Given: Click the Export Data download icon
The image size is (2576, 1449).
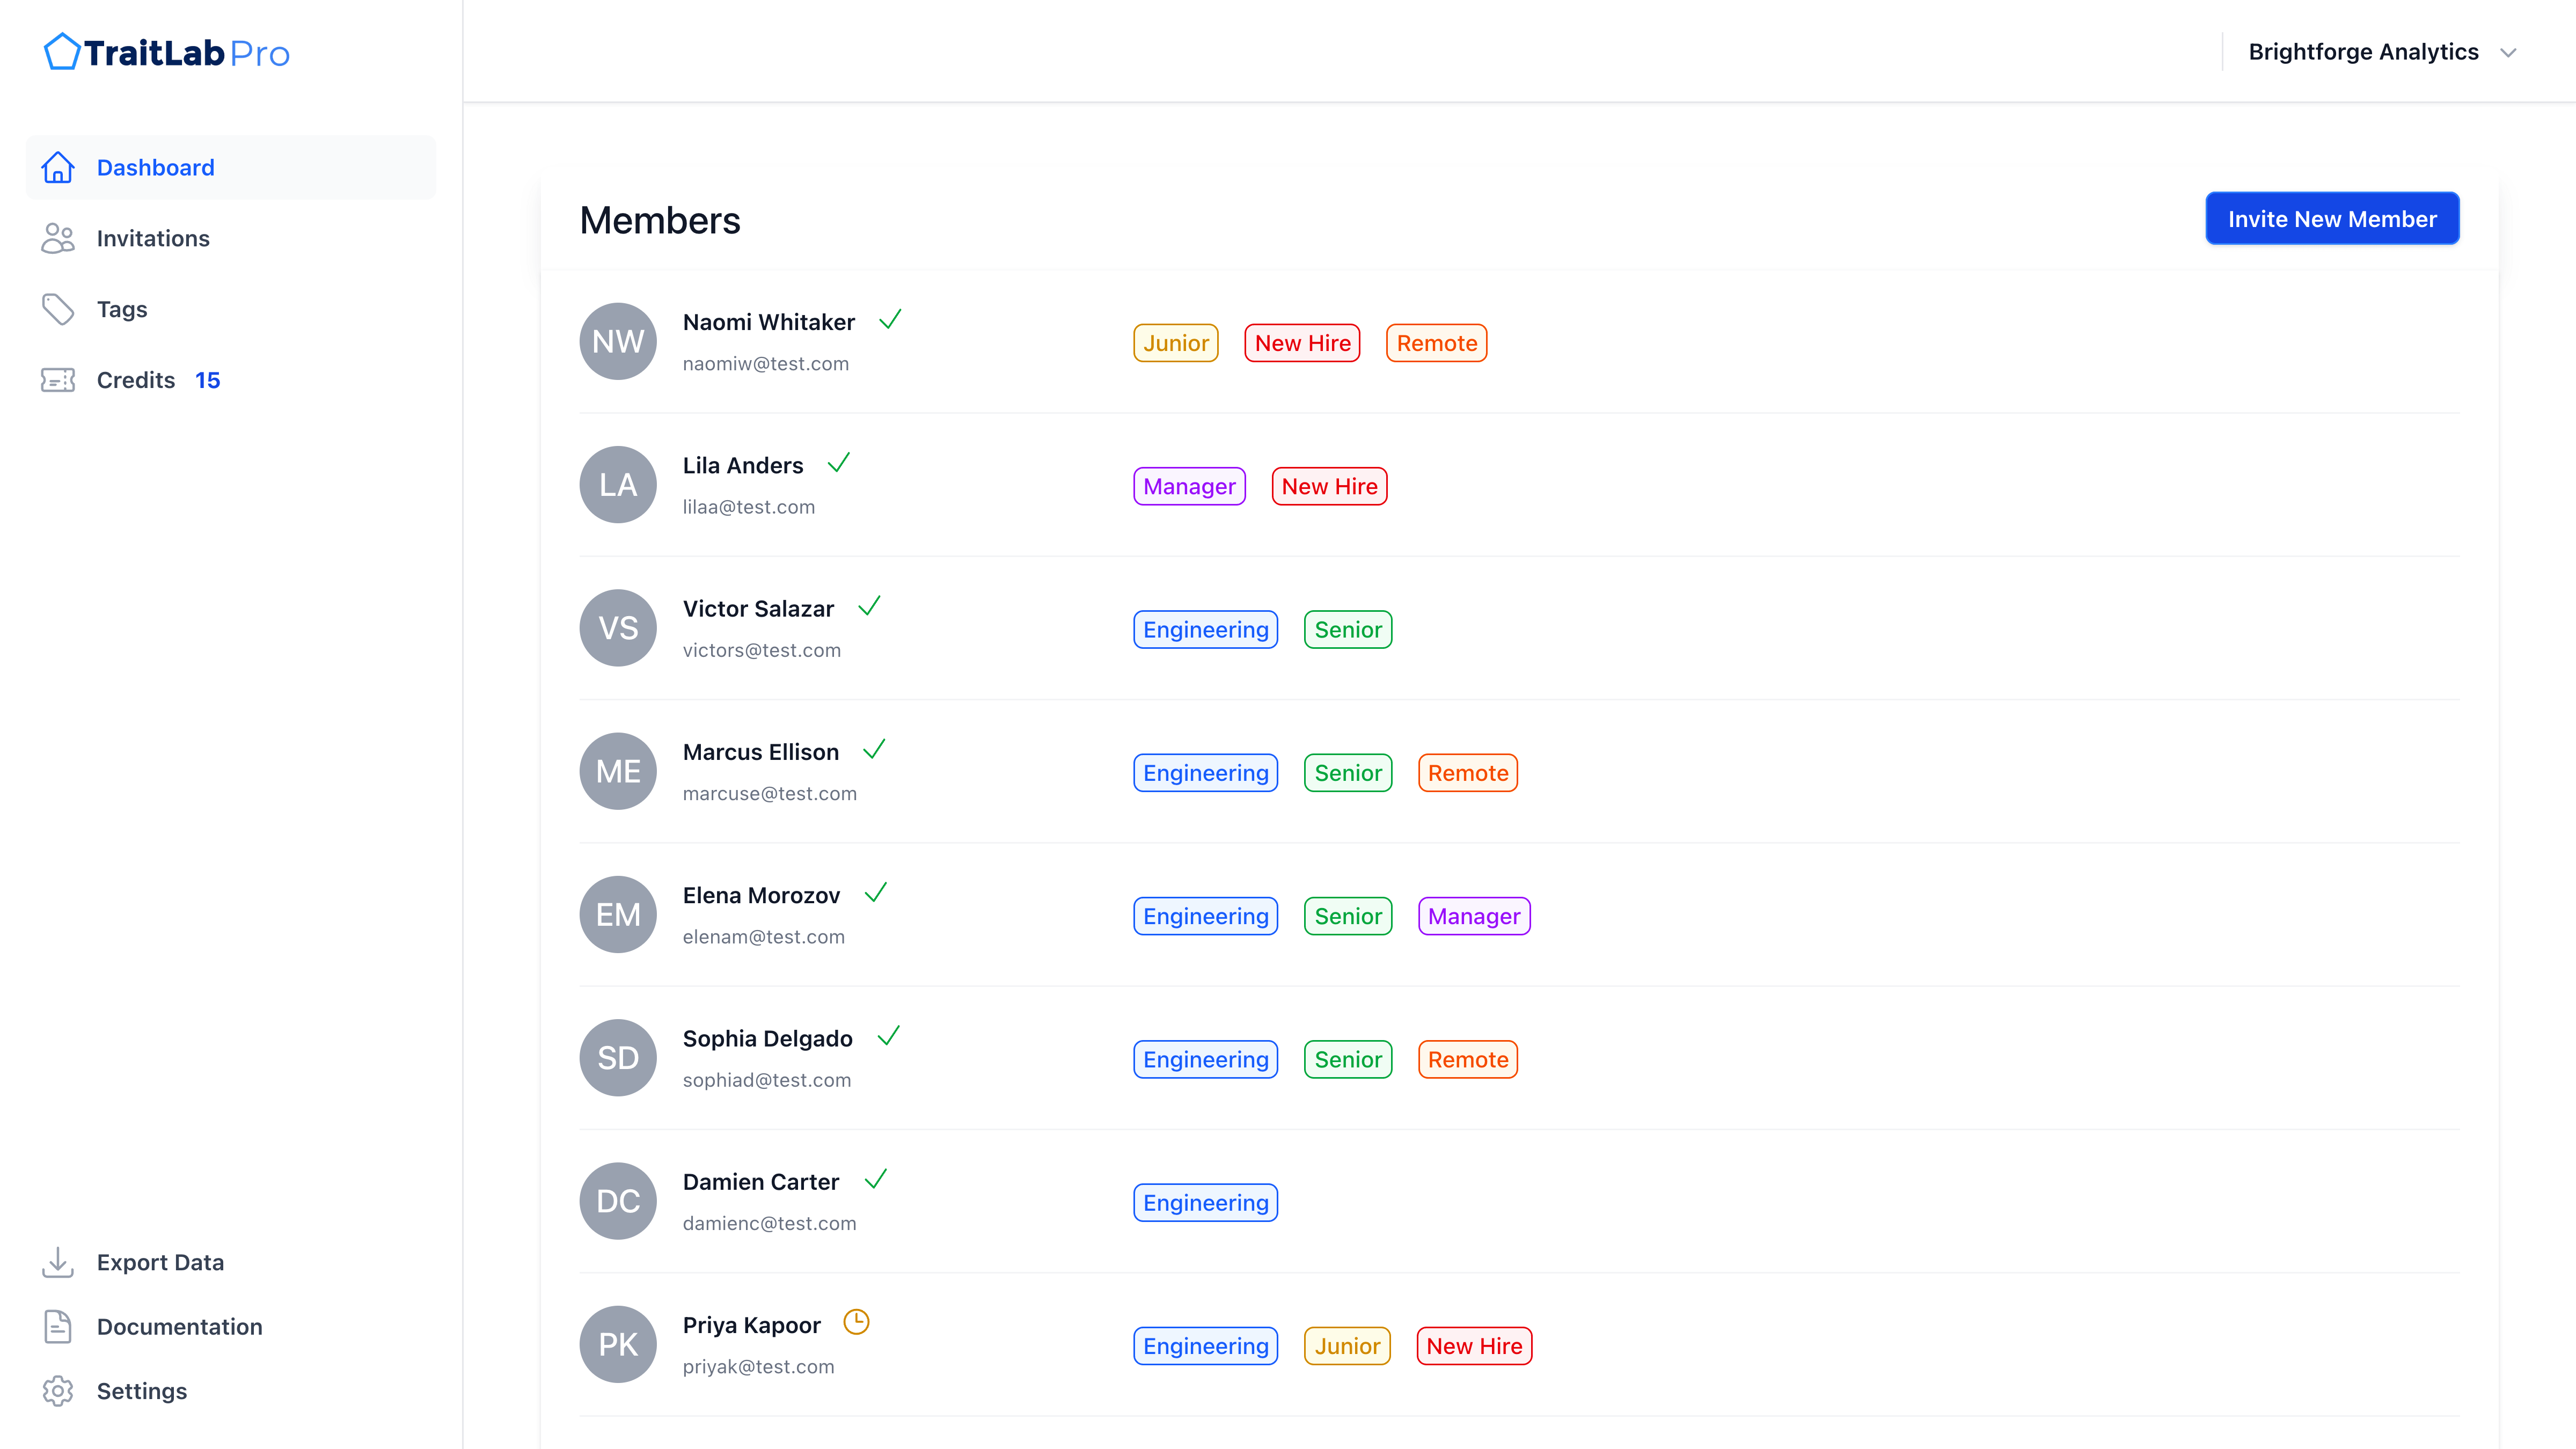Looking at the screenshot, I should point(58,1262).
